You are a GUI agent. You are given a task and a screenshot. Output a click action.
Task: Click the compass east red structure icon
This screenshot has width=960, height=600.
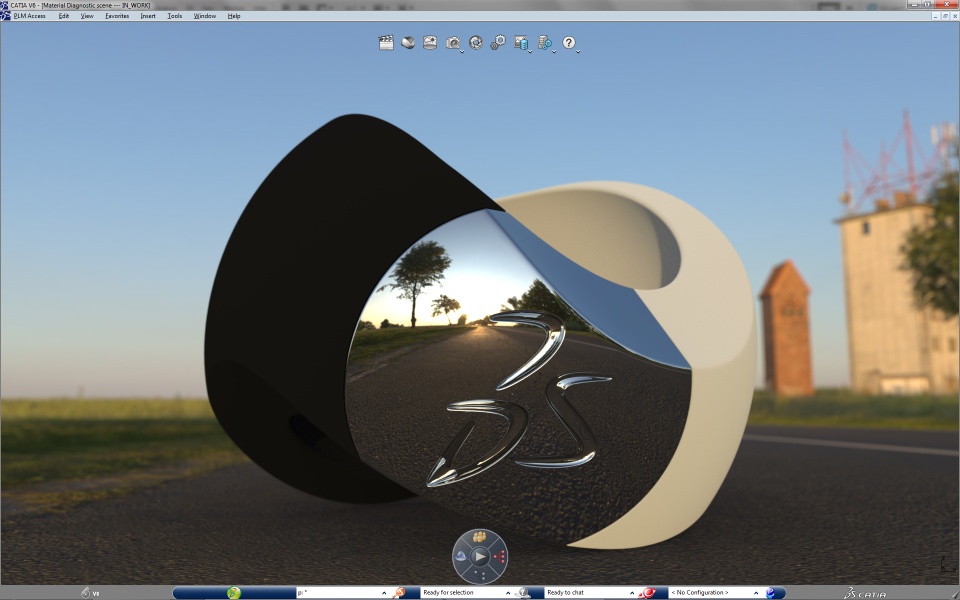(x=500, y=557)
